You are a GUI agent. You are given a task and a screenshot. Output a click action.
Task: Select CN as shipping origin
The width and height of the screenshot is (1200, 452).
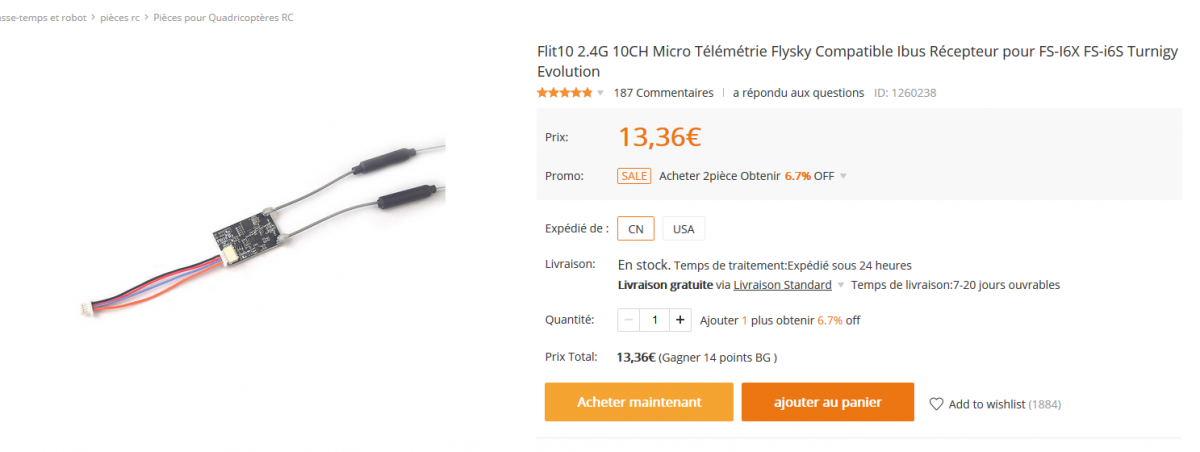pyautogui.click(x=636, y=229)
